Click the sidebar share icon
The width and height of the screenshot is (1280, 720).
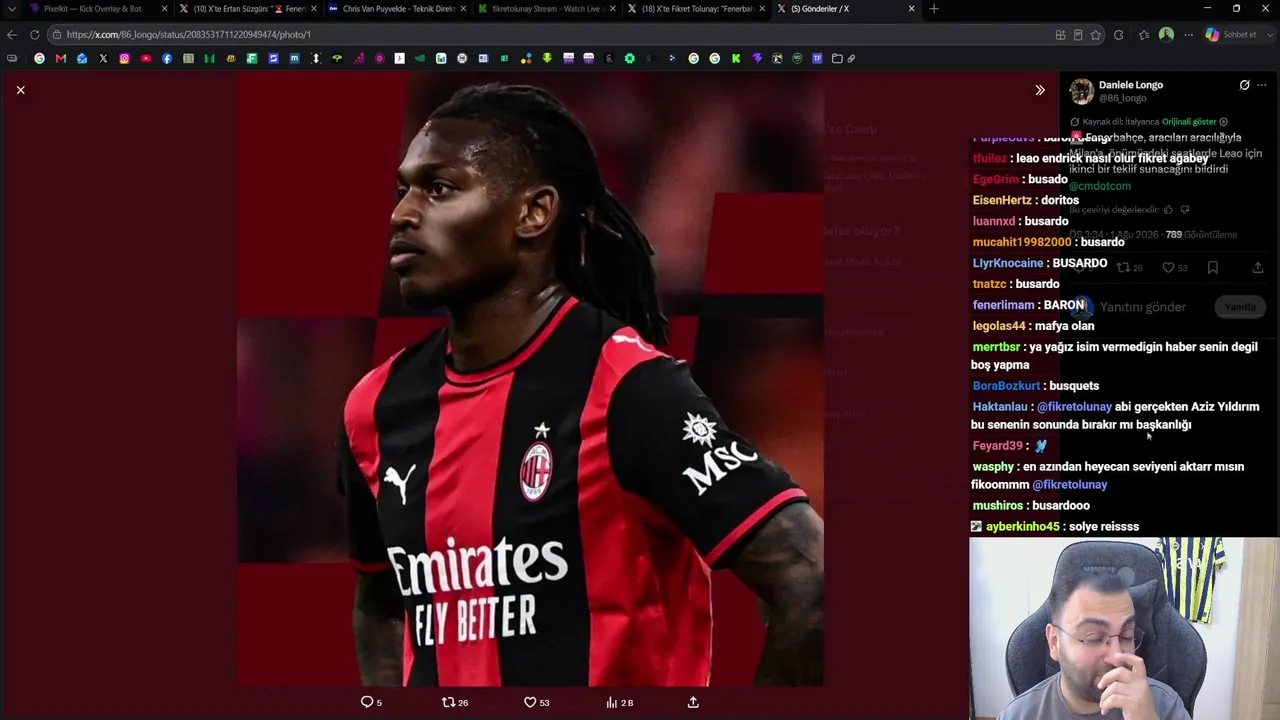pyautogui.click(x=1258, y=268)
